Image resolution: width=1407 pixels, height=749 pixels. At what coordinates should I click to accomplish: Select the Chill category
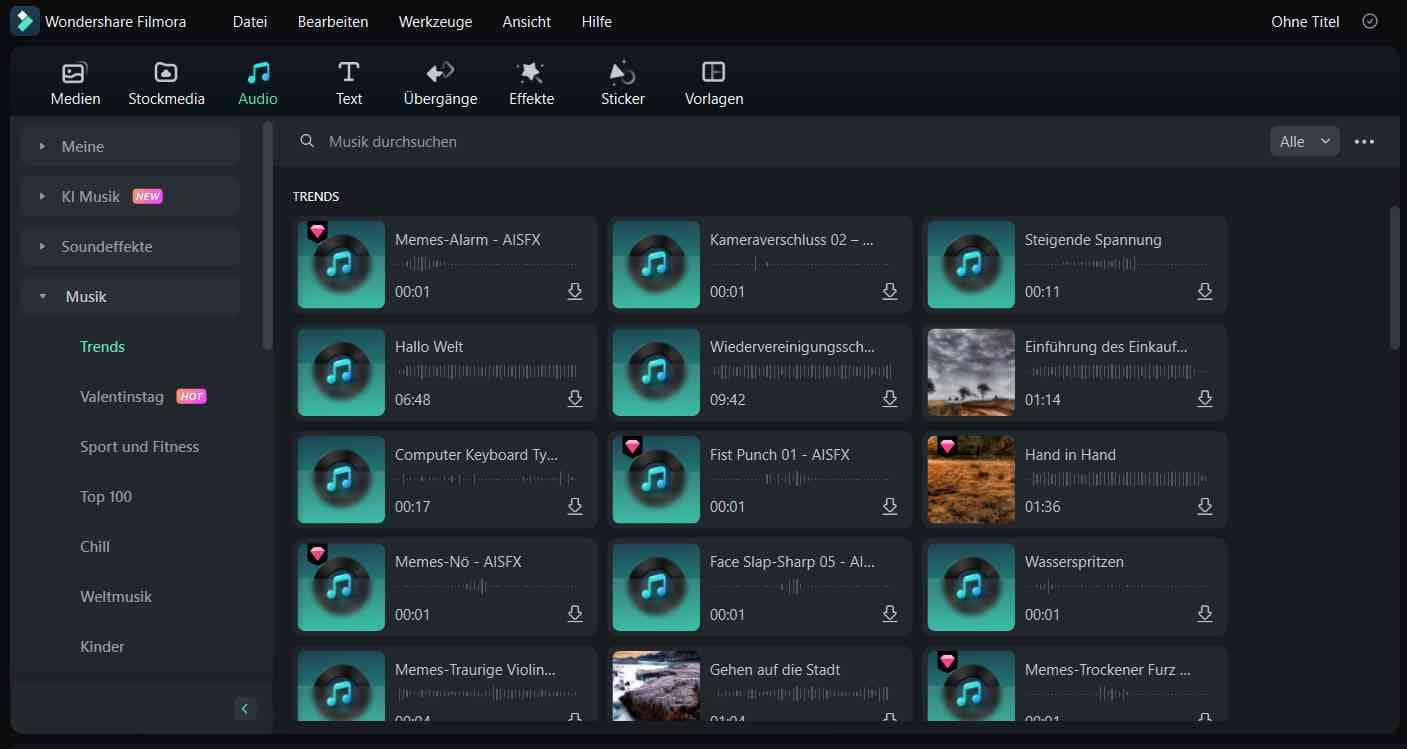95,546
